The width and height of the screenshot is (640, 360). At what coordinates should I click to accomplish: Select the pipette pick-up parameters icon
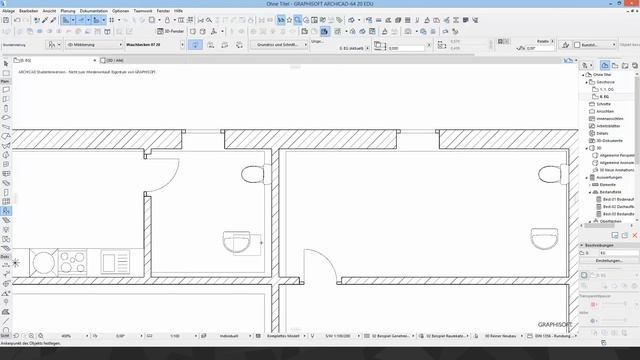point(45,20)
